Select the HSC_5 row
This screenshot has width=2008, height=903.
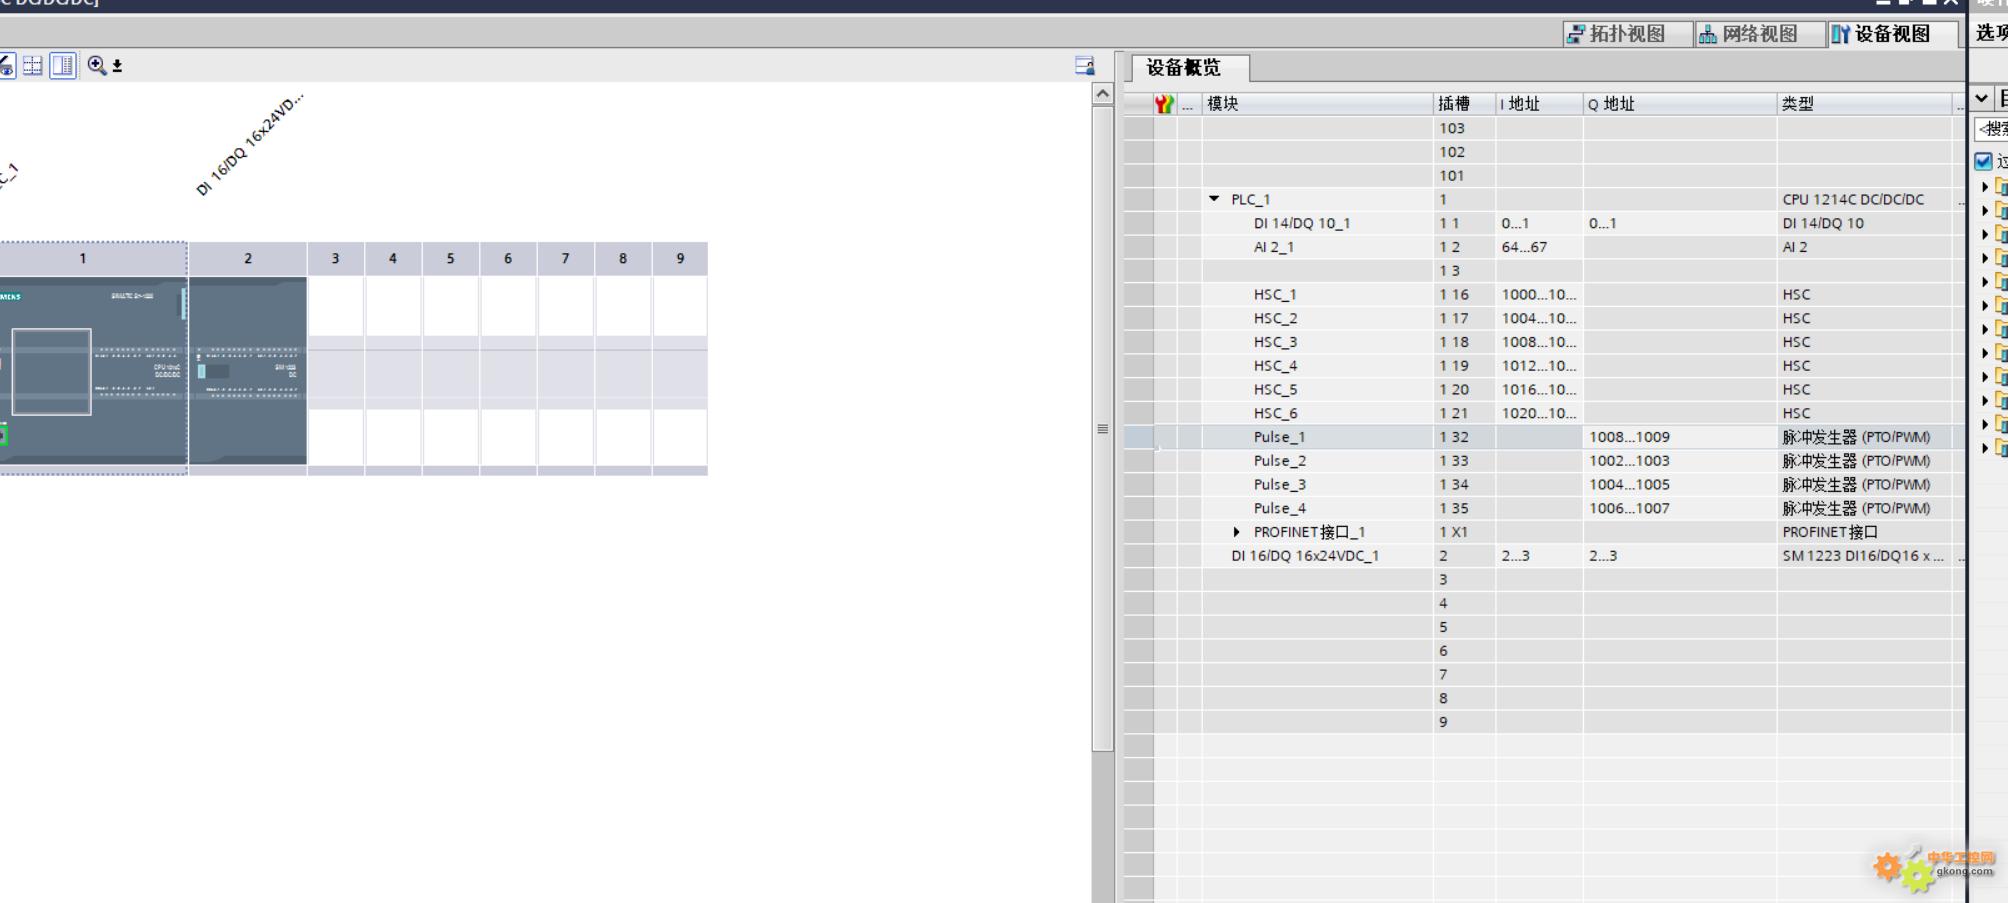[1544, 389]
